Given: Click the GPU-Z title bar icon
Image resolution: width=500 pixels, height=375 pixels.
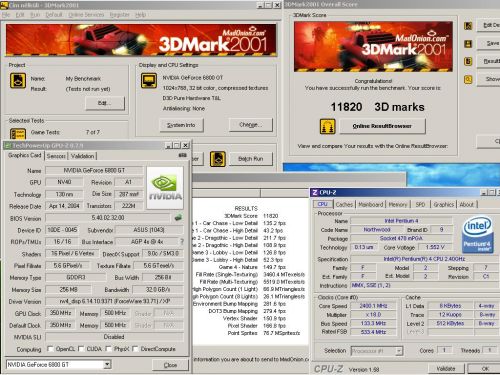Looking at the screenshot, I should point(8,145).
